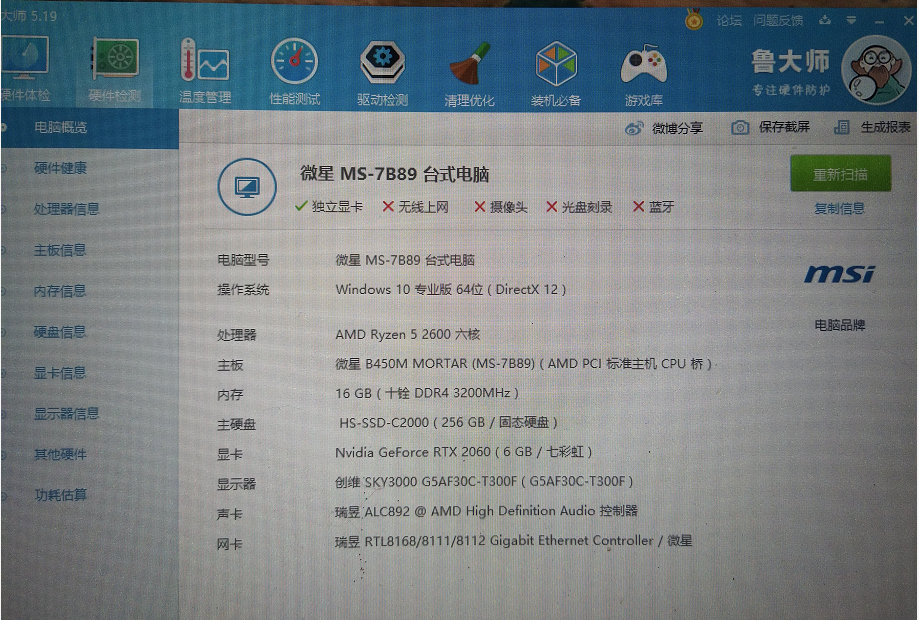Click the 创维 SKY3000 monitor value
Screen dimensions: 919x620
point(484,482)
